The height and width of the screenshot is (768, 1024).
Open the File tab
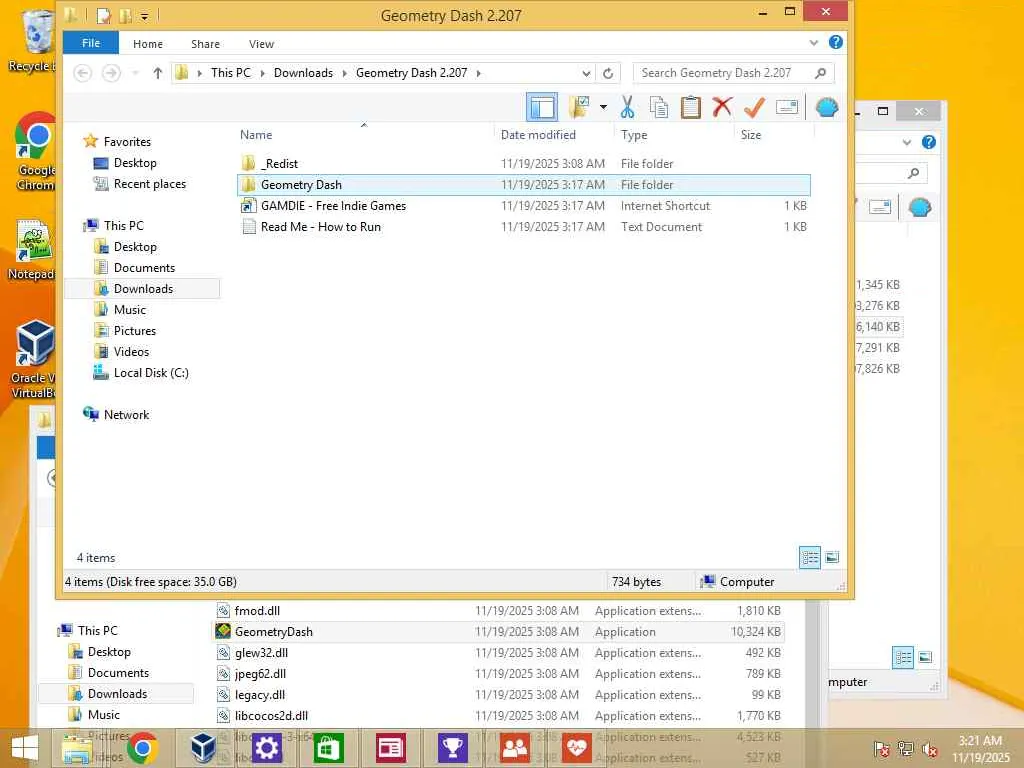[91, 43]
